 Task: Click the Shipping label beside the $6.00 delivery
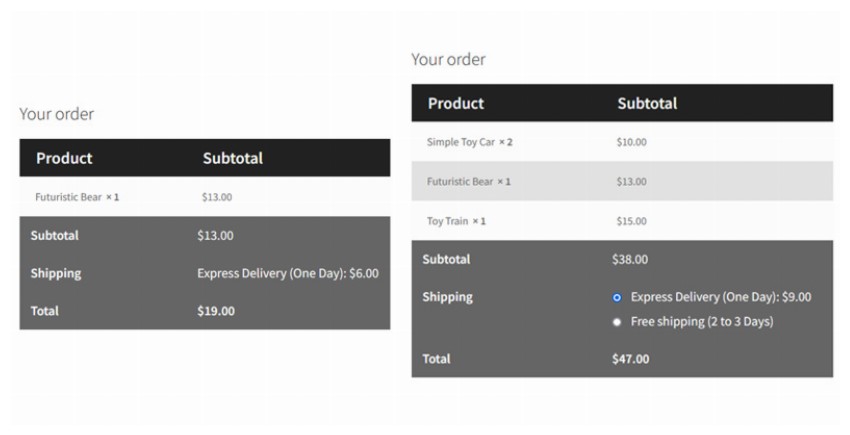point(56,273)
